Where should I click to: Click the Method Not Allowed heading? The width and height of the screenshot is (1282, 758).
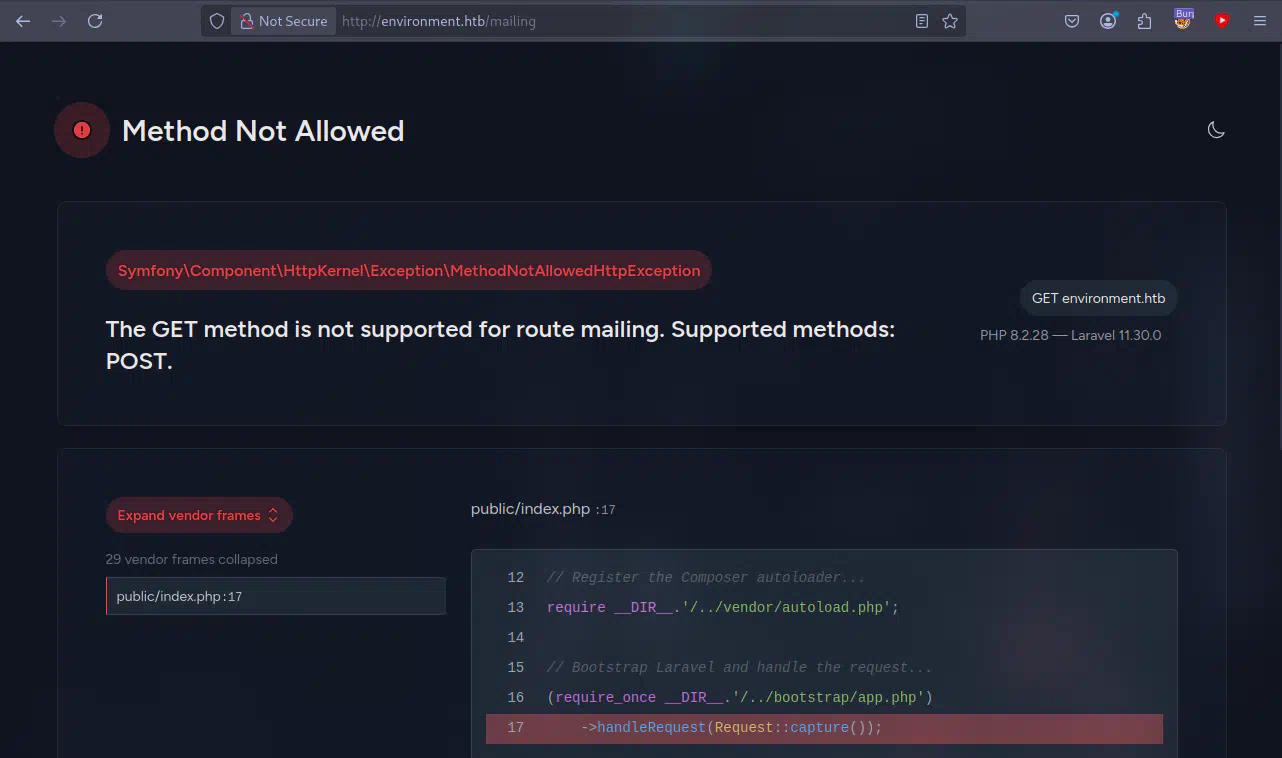(263, 131)
